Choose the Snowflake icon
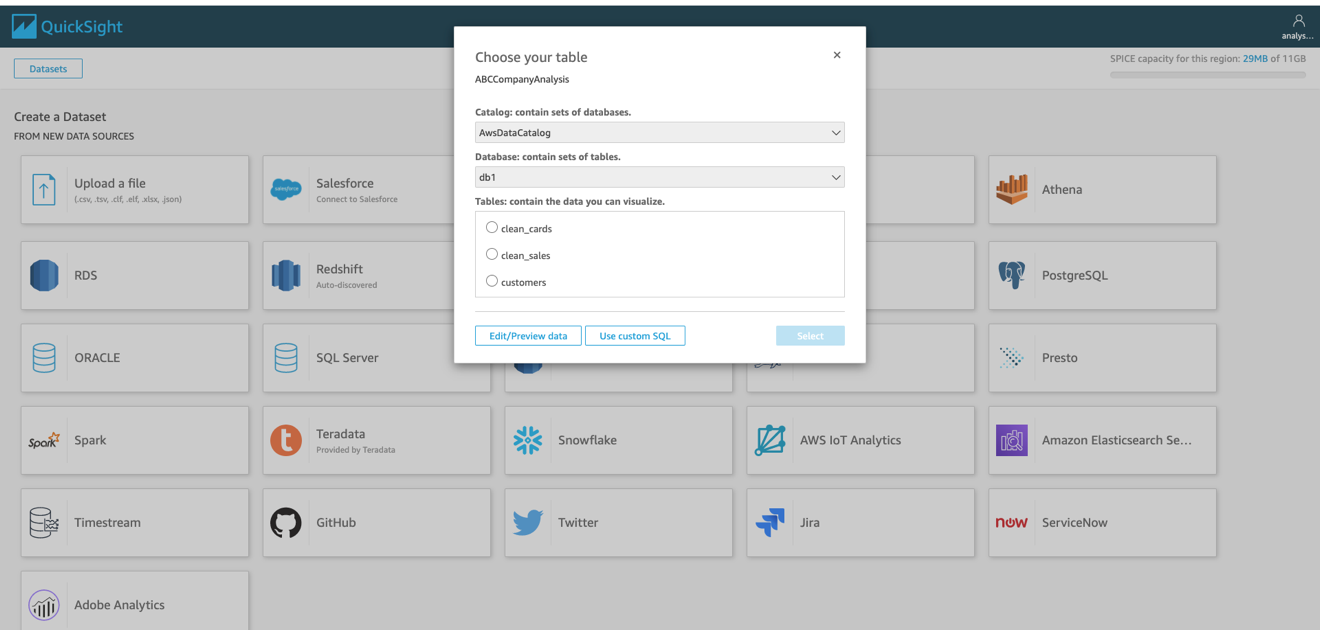1320x630 pixels. (x=528, y=440)
